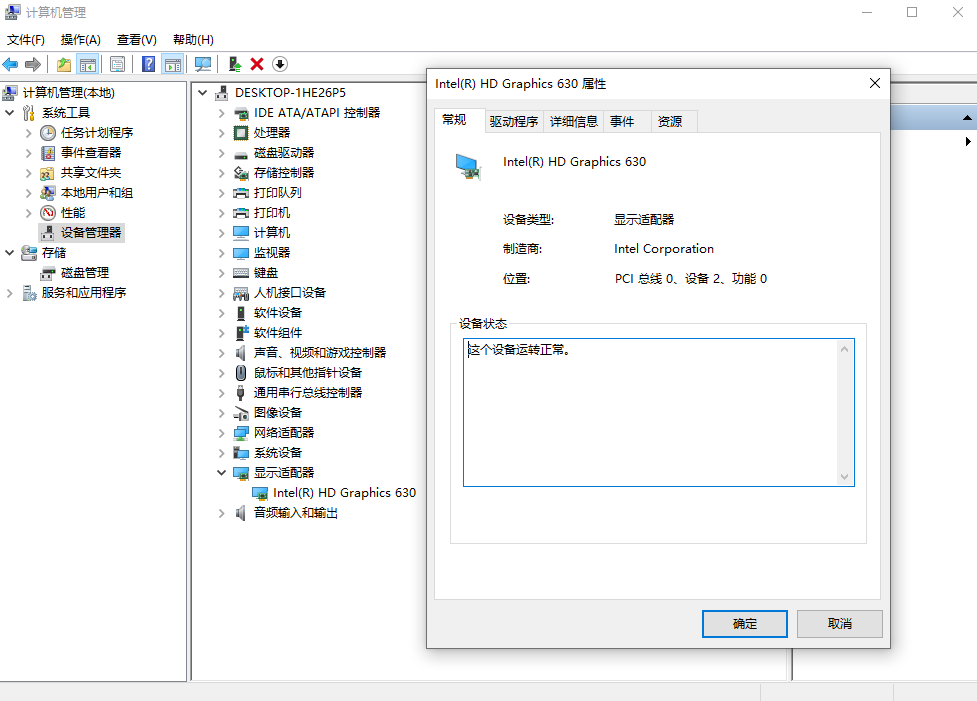Select the 设备管理器 entry in the sidebar

[89, 232]
